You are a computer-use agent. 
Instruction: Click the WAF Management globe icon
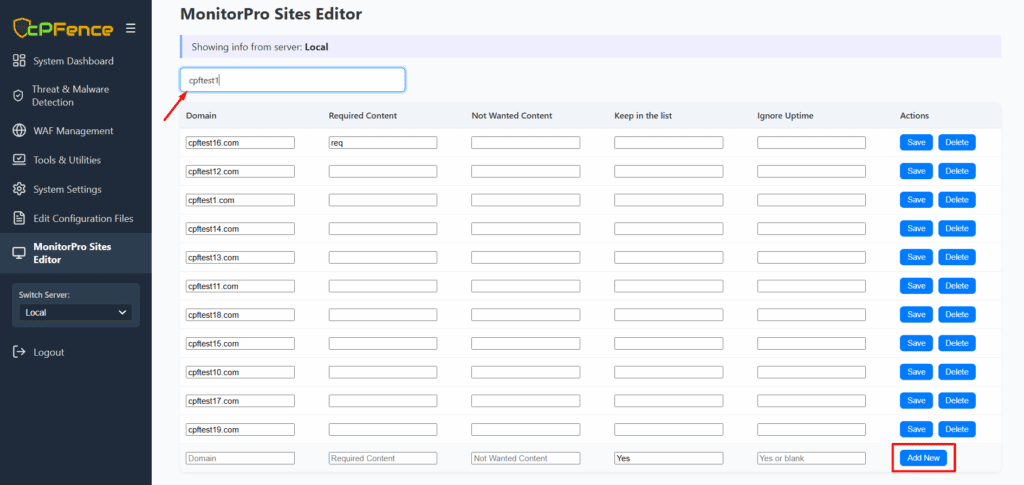coord(18,131)
